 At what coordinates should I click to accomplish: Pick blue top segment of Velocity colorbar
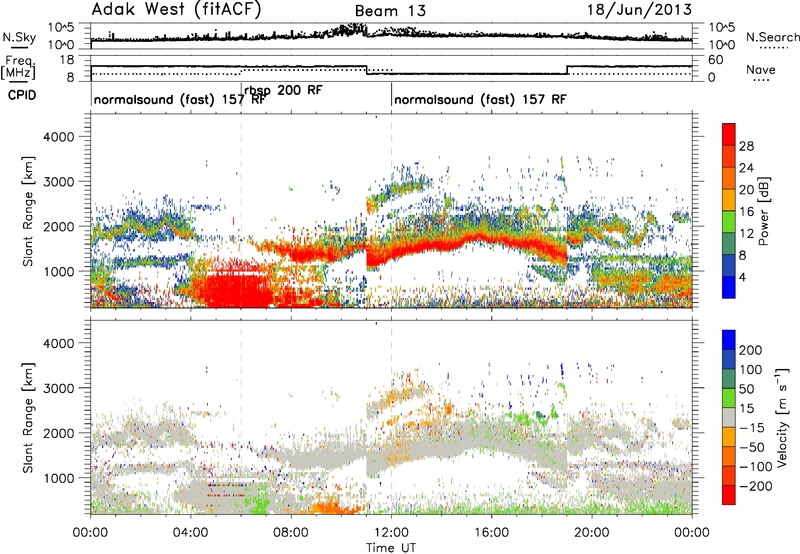click(729, 340)
